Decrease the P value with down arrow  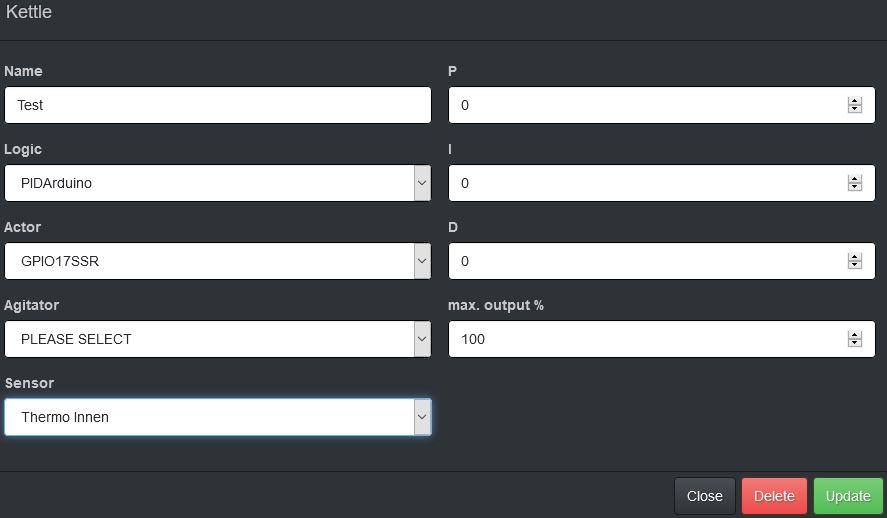pyautogui.click(x=854, y=109)
